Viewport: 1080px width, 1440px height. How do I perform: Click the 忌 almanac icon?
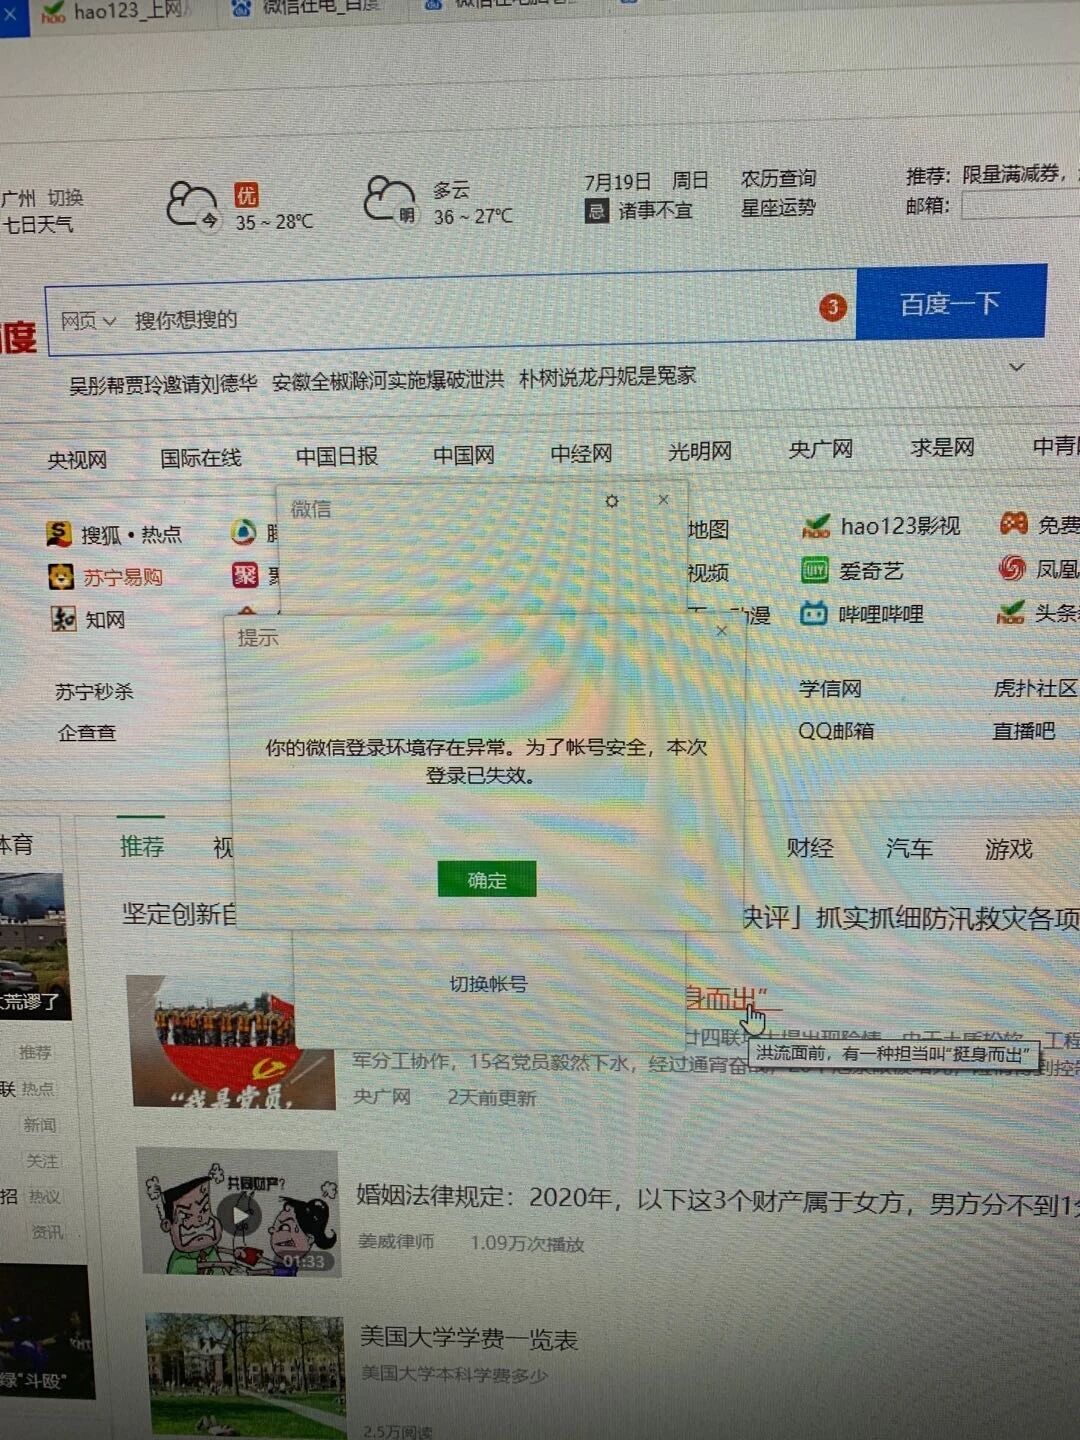click(596, 211)
